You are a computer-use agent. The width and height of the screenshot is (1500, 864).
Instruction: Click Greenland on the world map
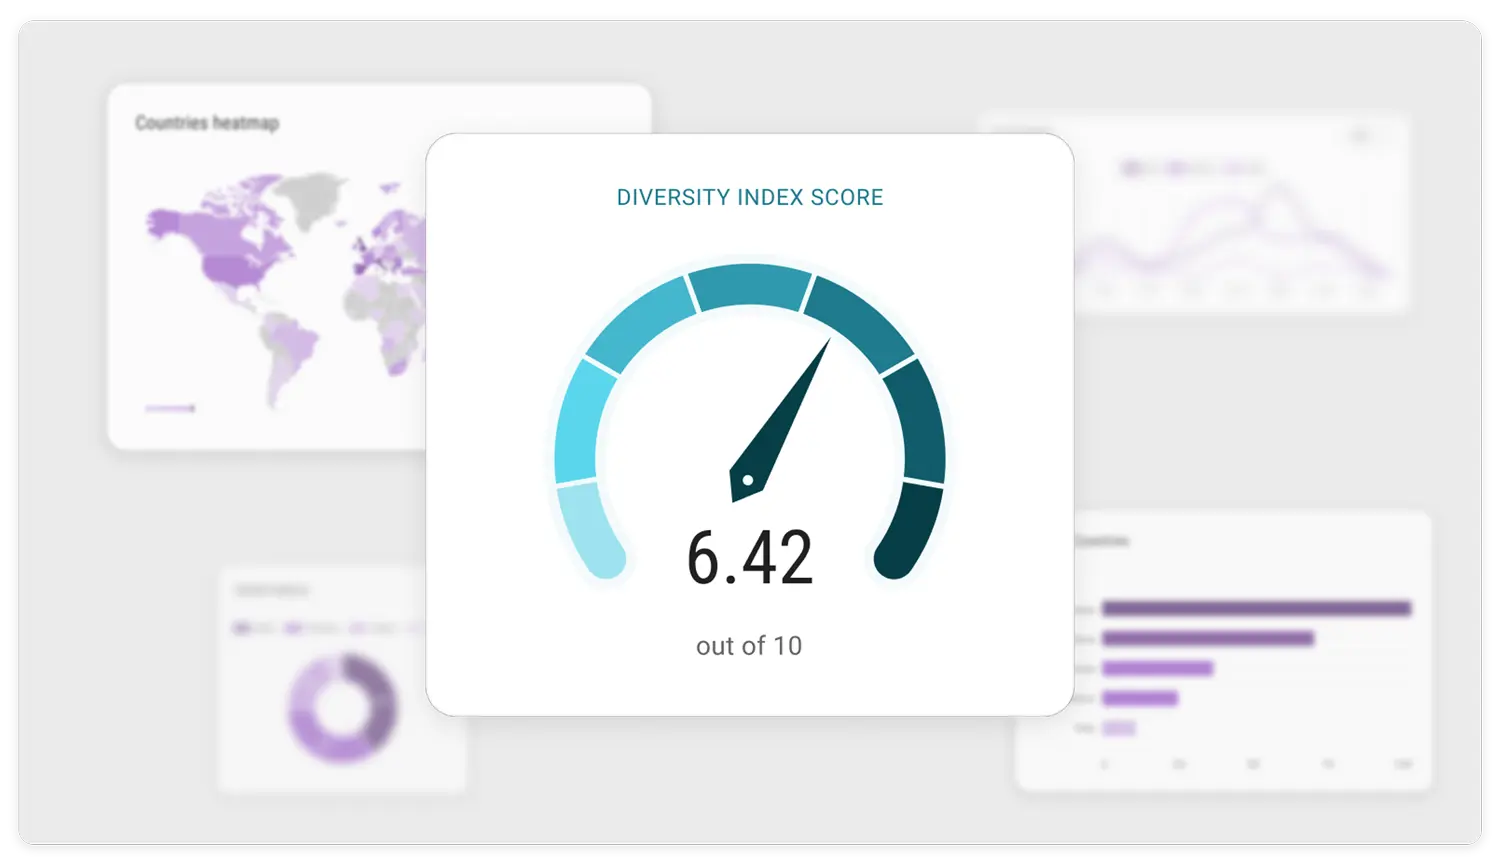point(308,195)
